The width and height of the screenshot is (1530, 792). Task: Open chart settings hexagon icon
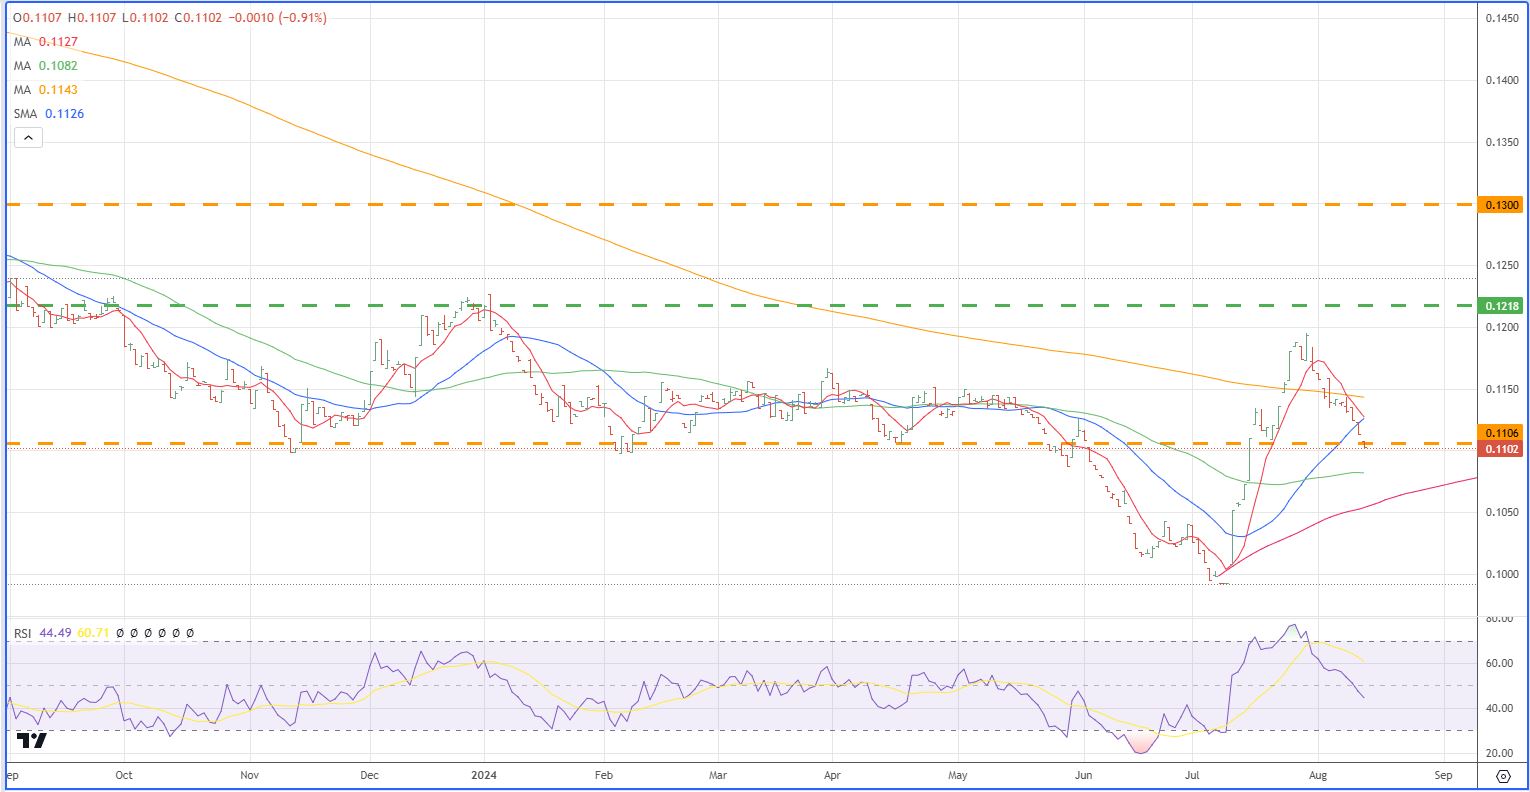(1503, 777)
